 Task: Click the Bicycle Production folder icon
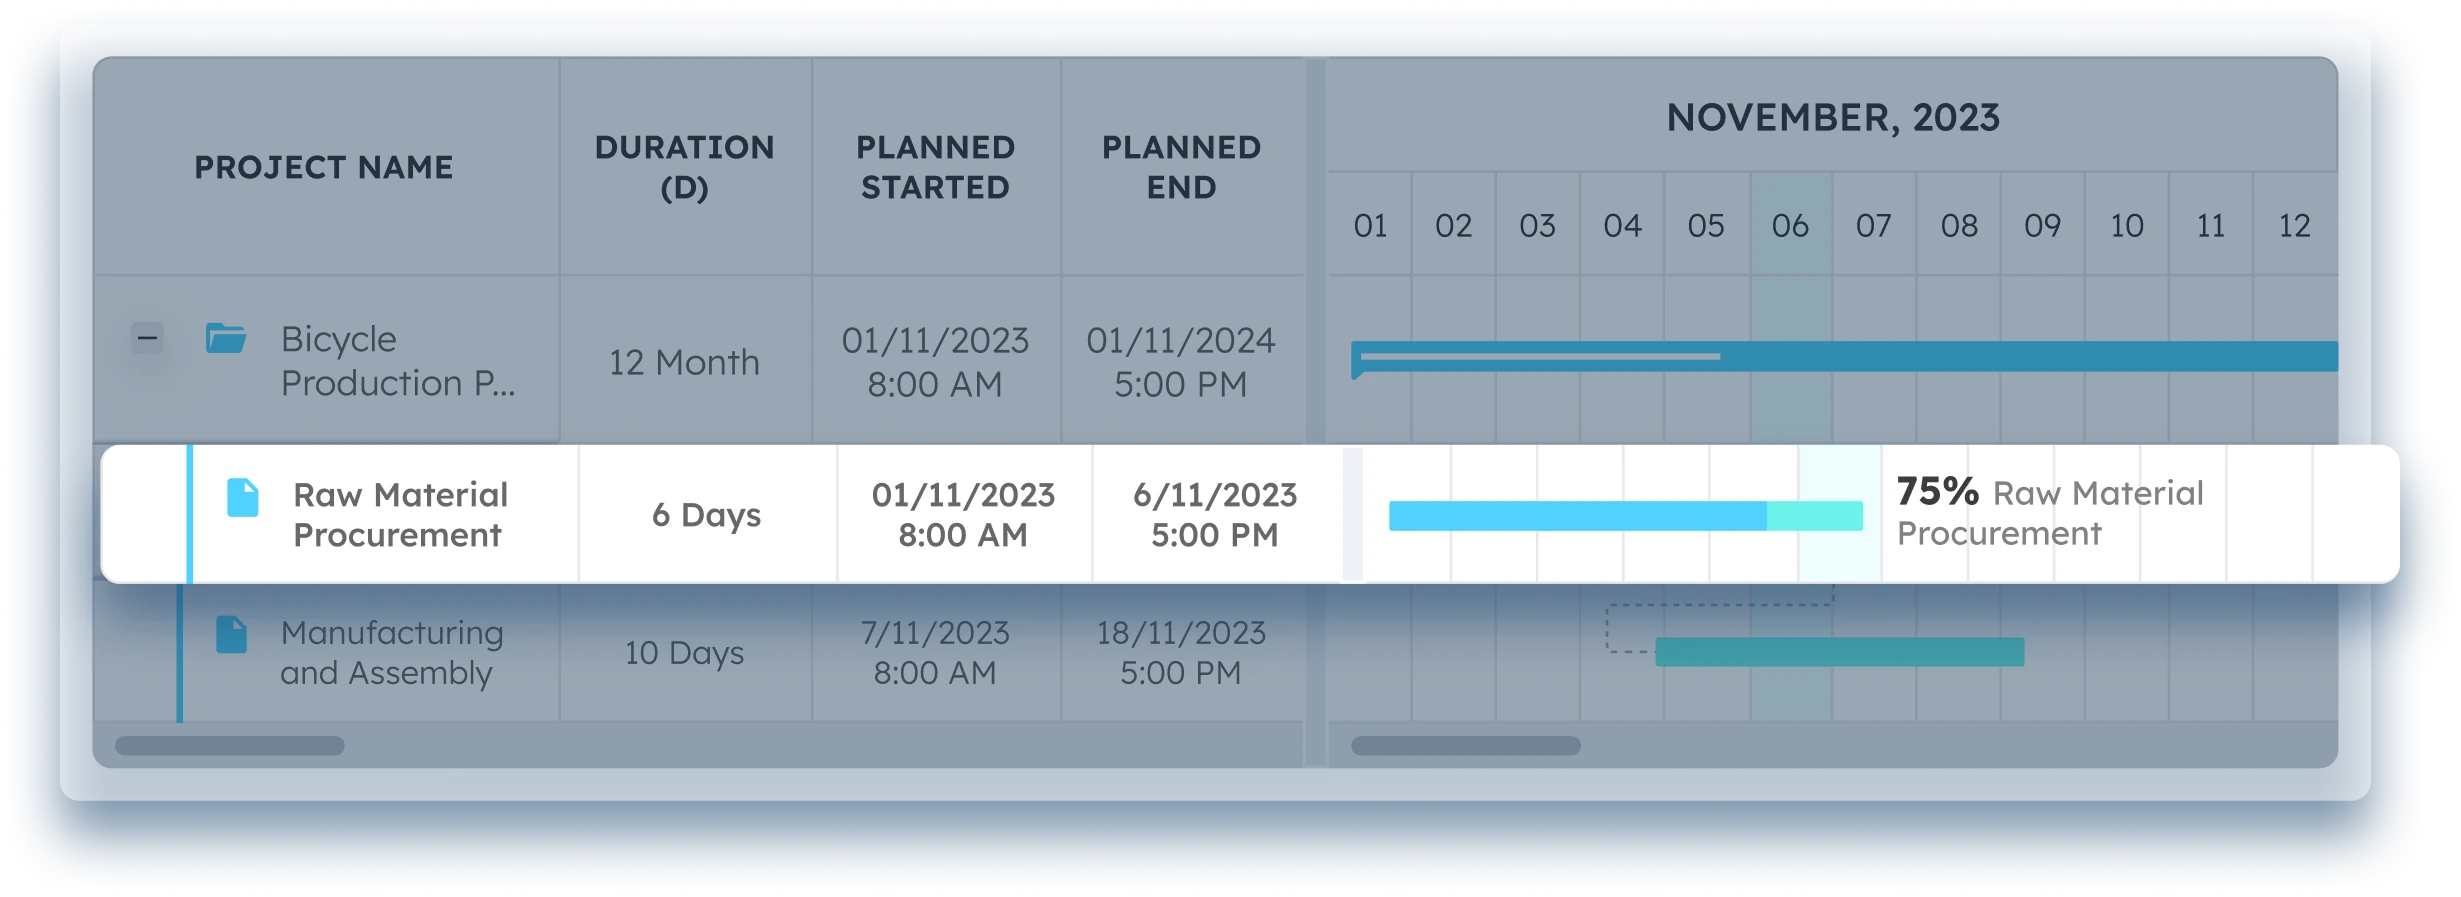pos(226,339)
